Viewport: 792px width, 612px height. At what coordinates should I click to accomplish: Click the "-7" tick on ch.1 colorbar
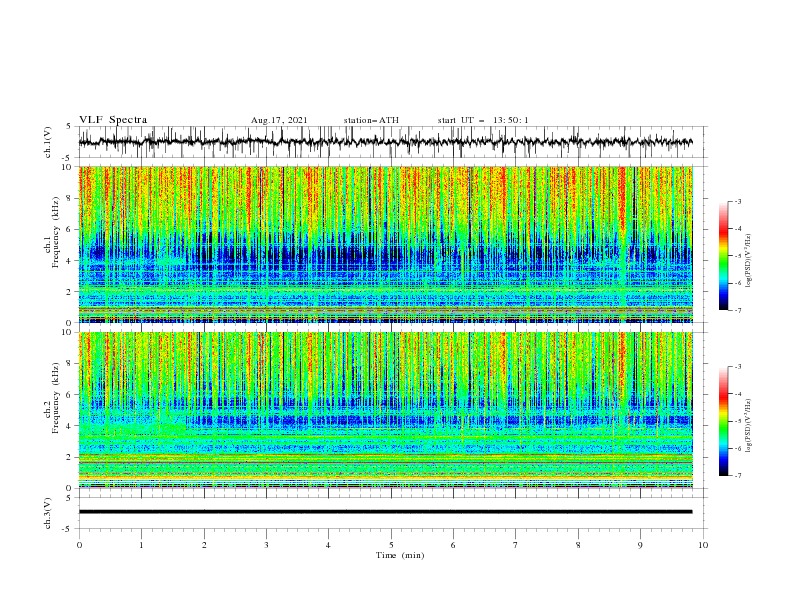737,310
